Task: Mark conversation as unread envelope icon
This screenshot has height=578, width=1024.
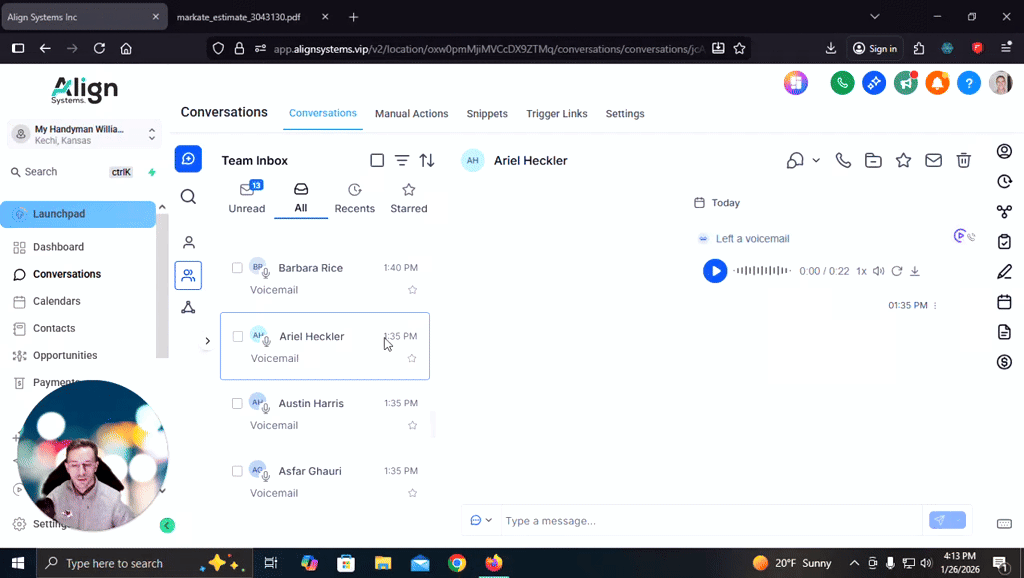Action: click(933, 160)
